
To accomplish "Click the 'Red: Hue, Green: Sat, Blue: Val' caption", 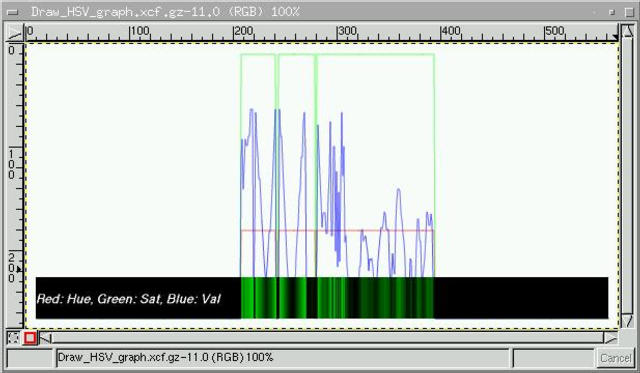I will [x=129, y=299].
